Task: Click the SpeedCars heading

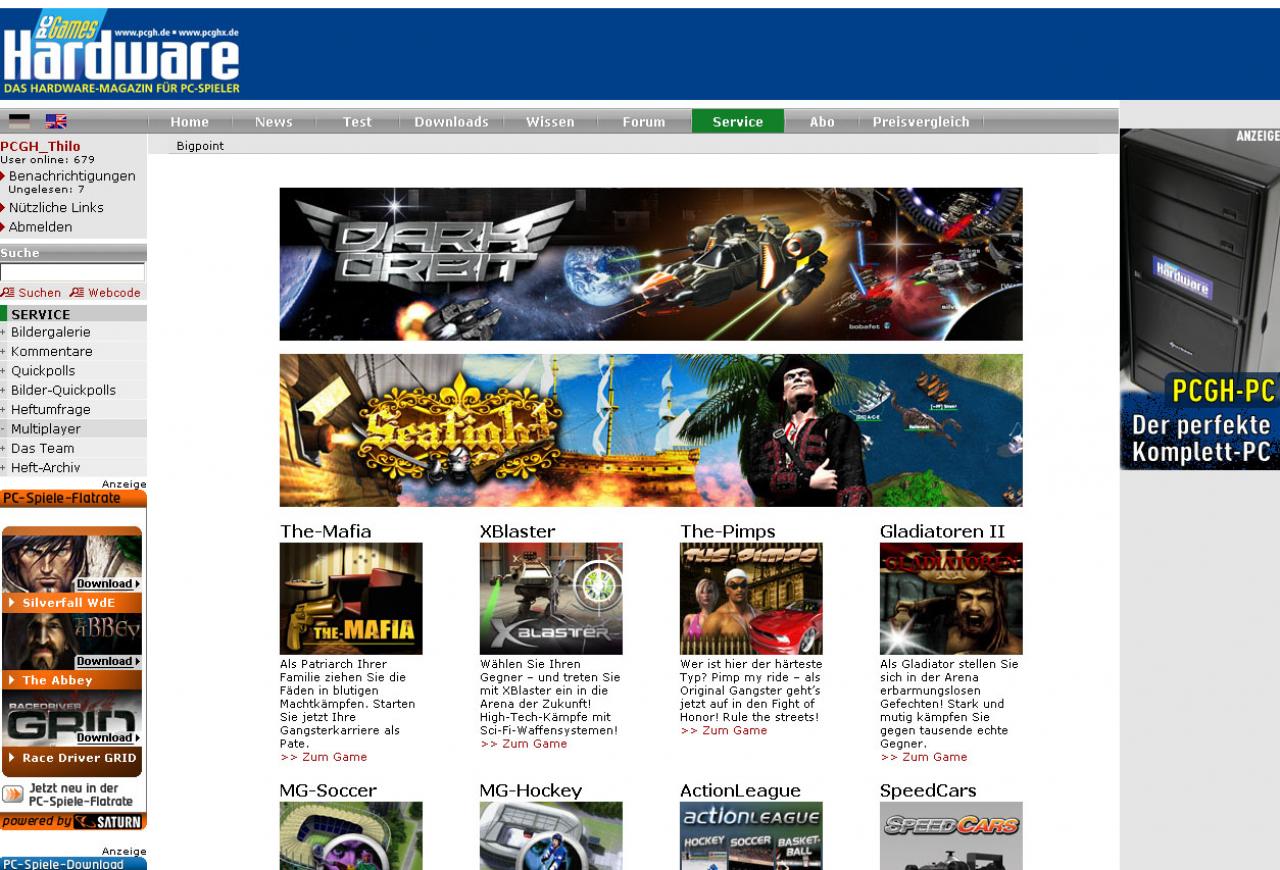Action: (928, 791)
